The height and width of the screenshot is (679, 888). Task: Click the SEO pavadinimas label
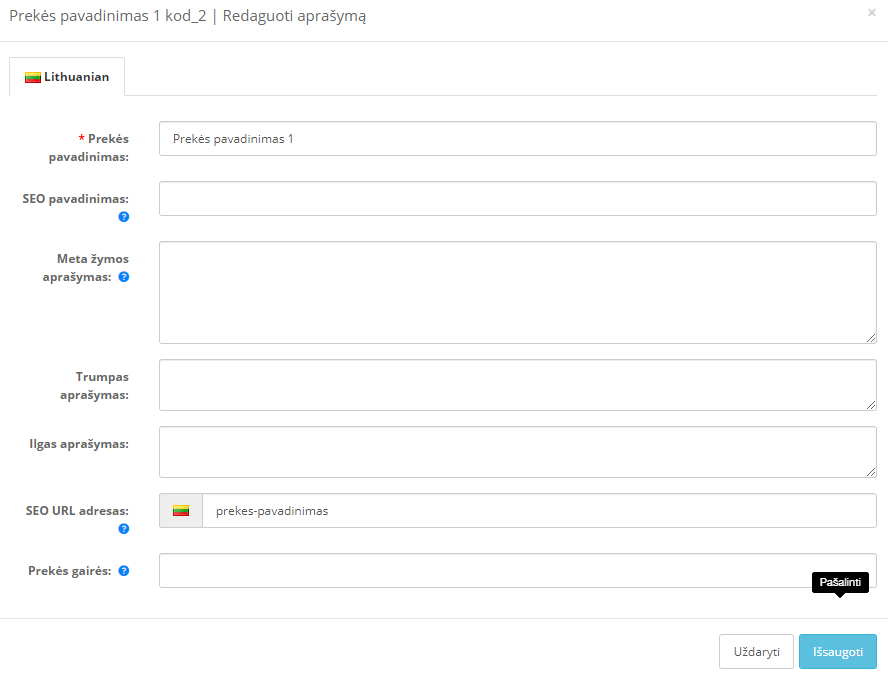(x=75, y=199)
